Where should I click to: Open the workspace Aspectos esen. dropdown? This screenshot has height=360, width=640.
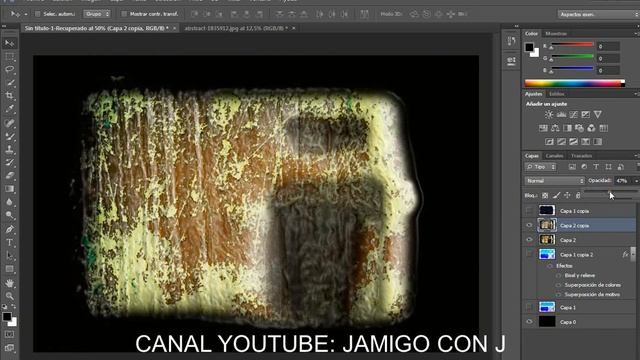598,14
